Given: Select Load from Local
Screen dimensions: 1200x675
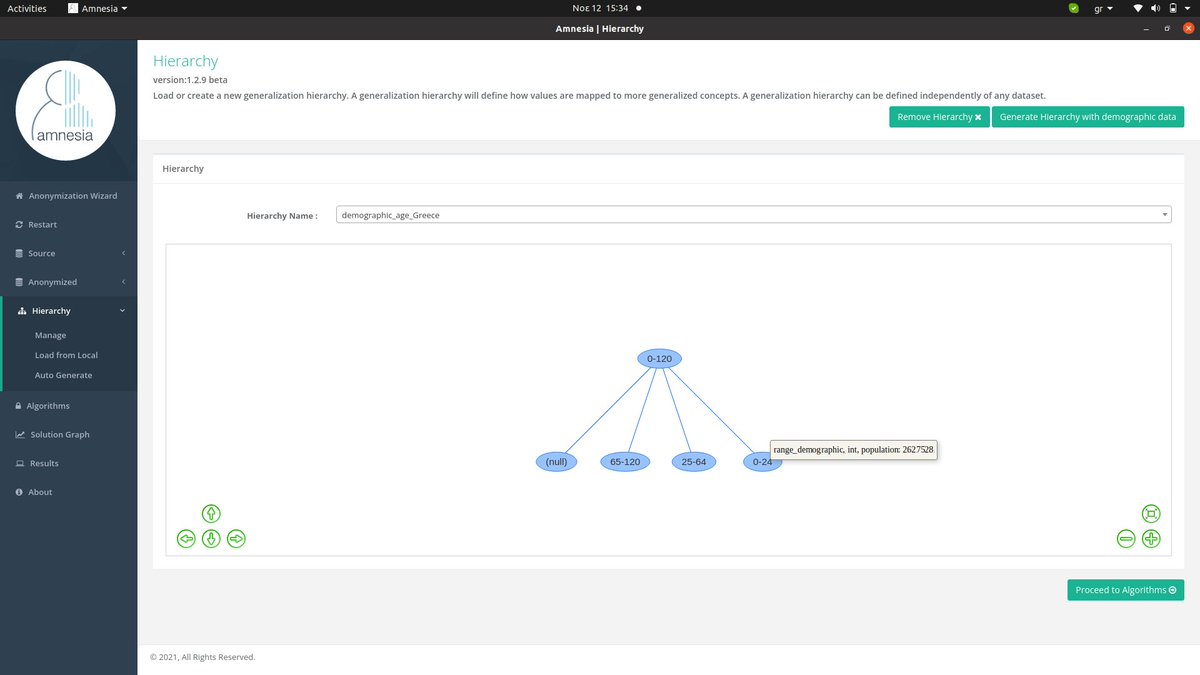Looking at the screenshot, I should point(66,355).
